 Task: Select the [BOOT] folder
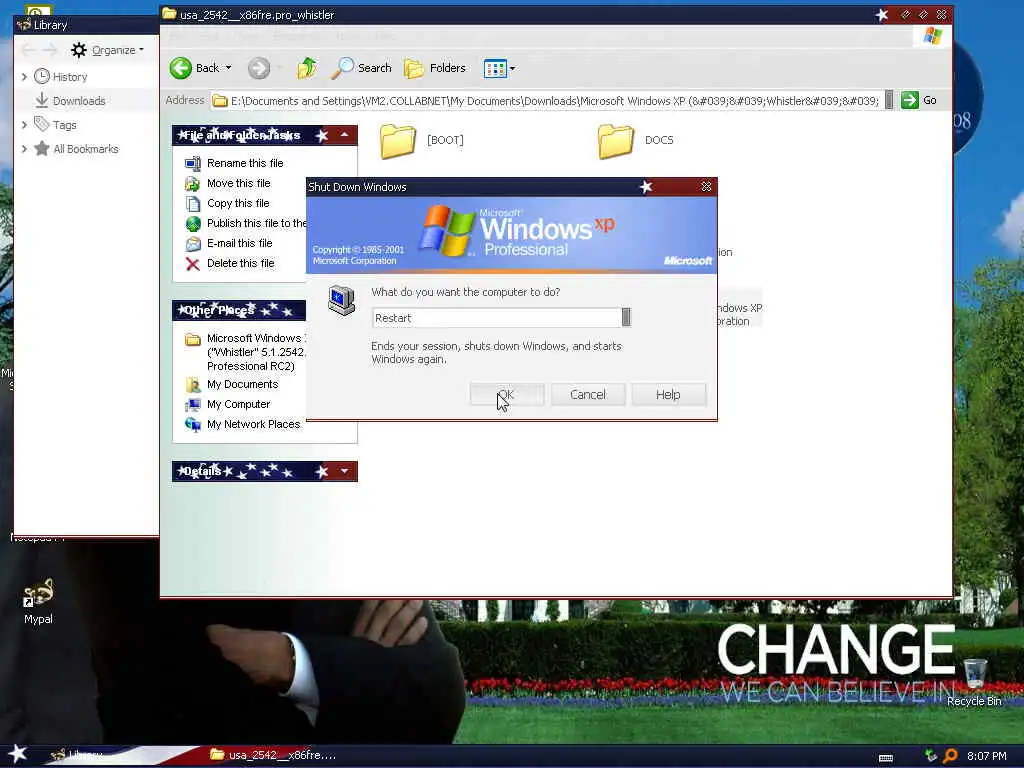tap(422, 140)
